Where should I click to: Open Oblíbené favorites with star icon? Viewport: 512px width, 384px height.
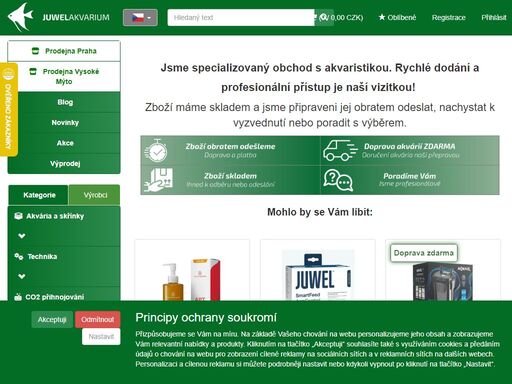[397, 17]
